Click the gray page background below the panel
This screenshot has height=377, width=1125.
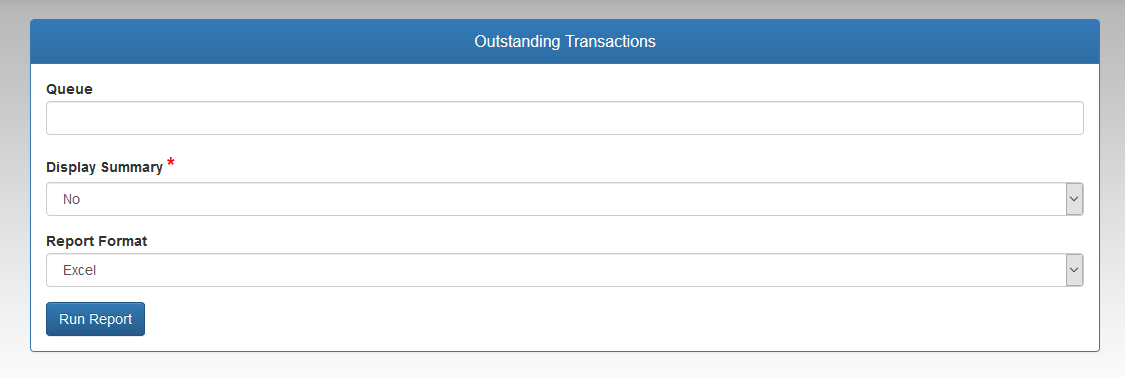pos(565,365)
